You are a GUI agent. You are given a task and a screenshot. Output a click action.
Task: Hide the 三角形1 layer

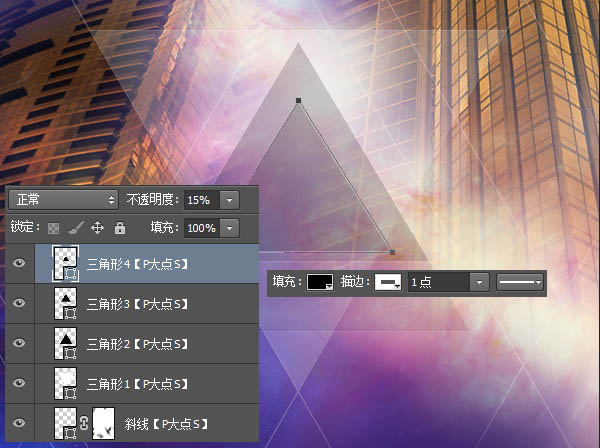(19, 383)
